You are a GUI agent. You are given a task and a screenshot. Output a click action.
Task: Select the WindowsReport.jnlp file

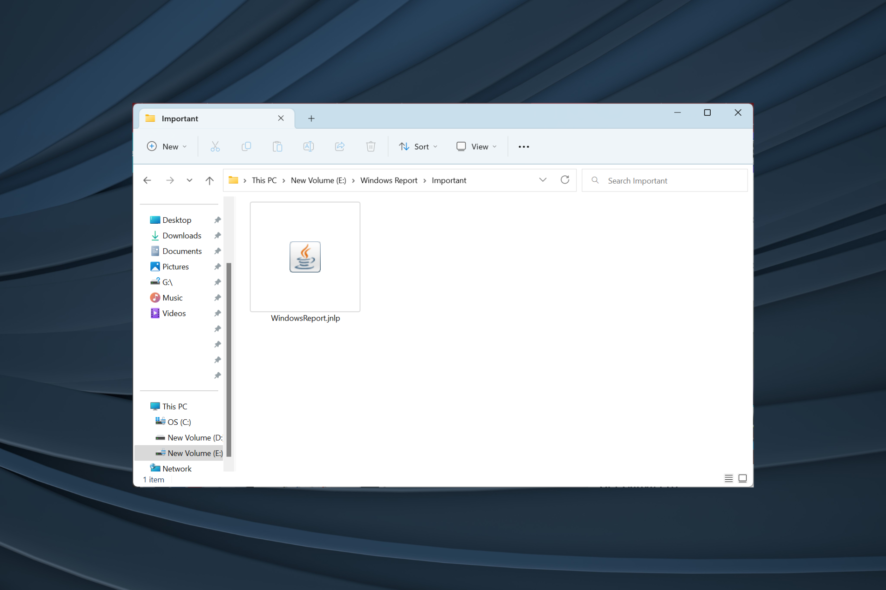click(x=305, y=257)
